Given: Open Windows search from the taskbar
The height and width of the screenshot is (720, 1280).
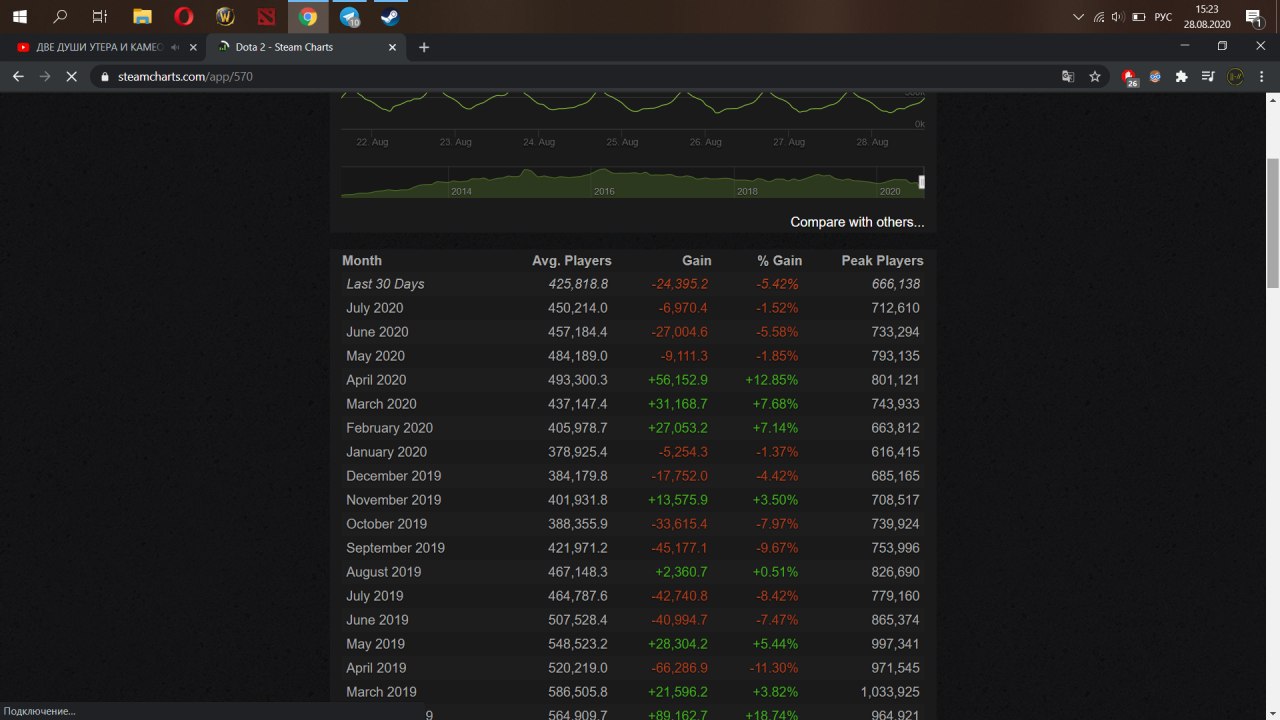Looking at the screenshot, I should [x=60, y=16].
